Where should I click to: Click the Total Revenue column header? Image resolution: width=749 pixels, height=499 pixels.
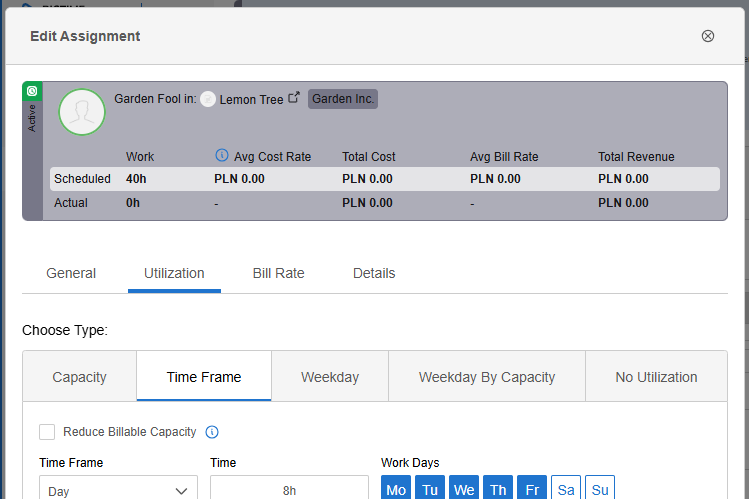pos(636,157)
